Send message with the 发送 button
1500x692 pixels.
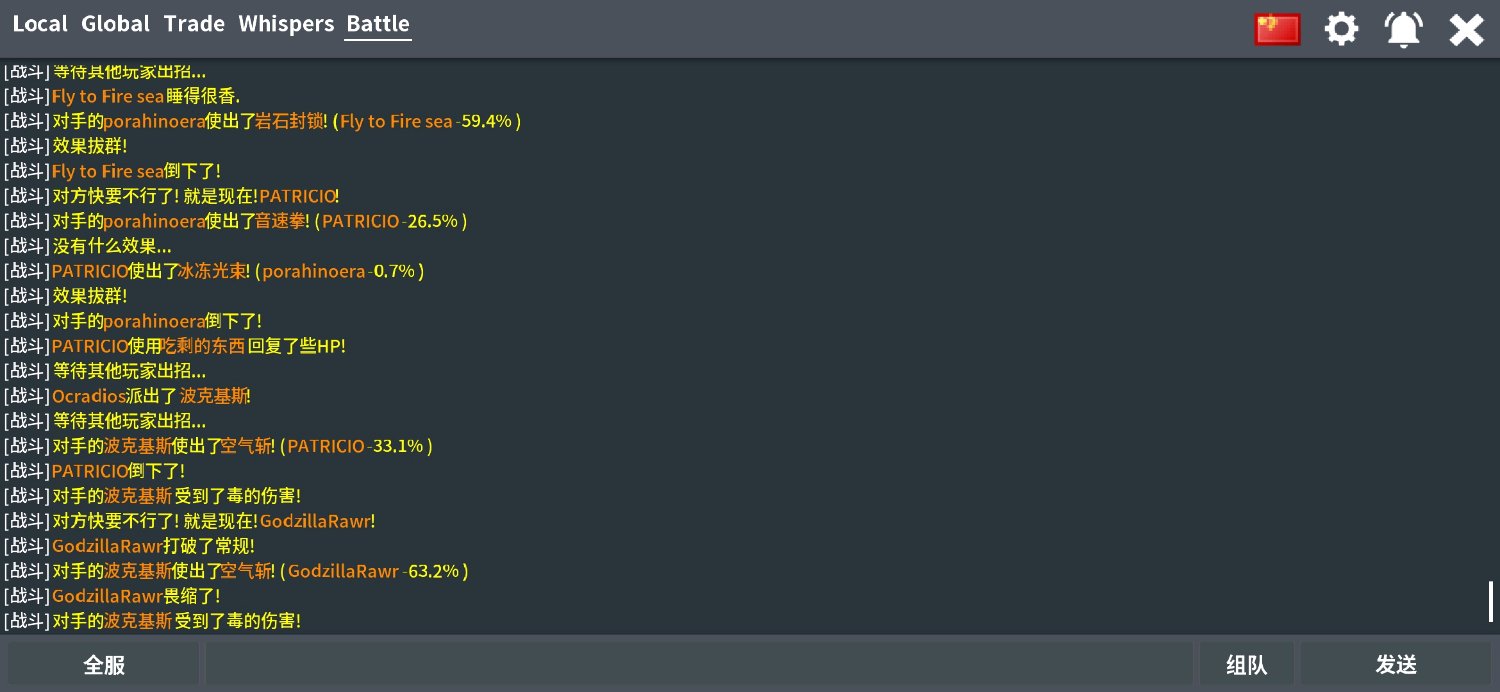click(x=1396, y=665)
